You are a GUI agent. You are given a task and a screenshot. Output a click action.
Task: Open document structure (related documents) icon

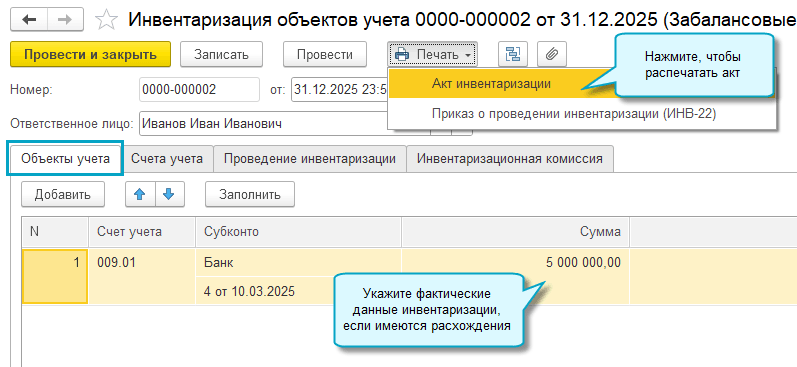tap(513, 54)
